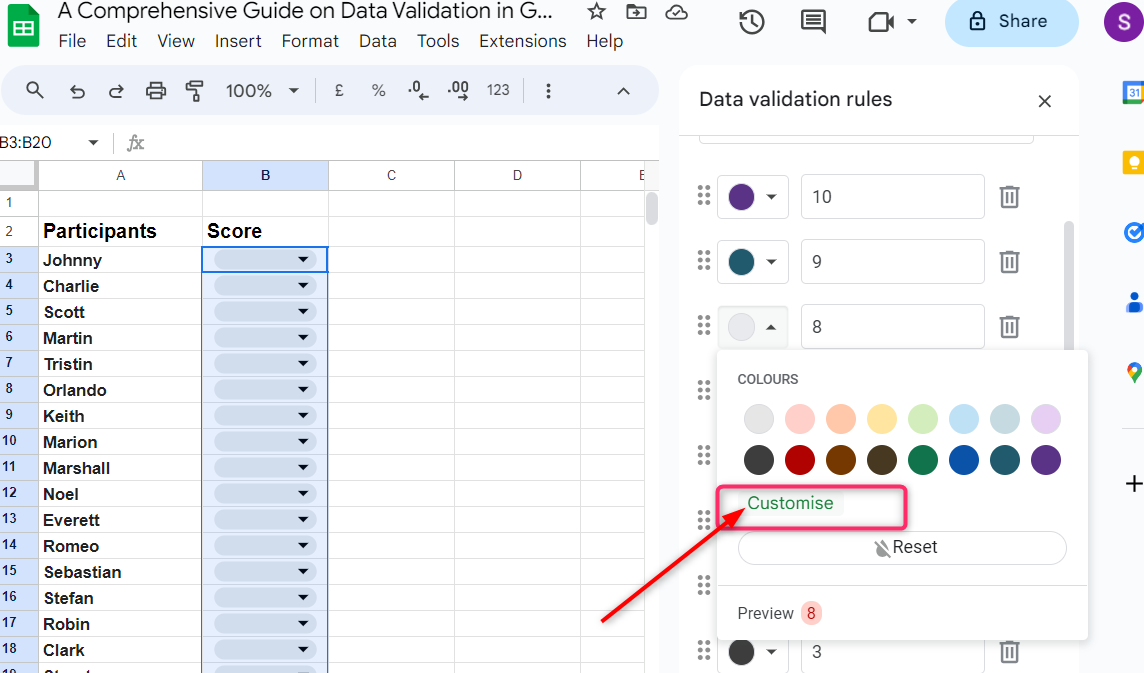This screenshot has width=1144, height=673.
Task: Open the Extensions menu
Action: [x=522, y=41]
